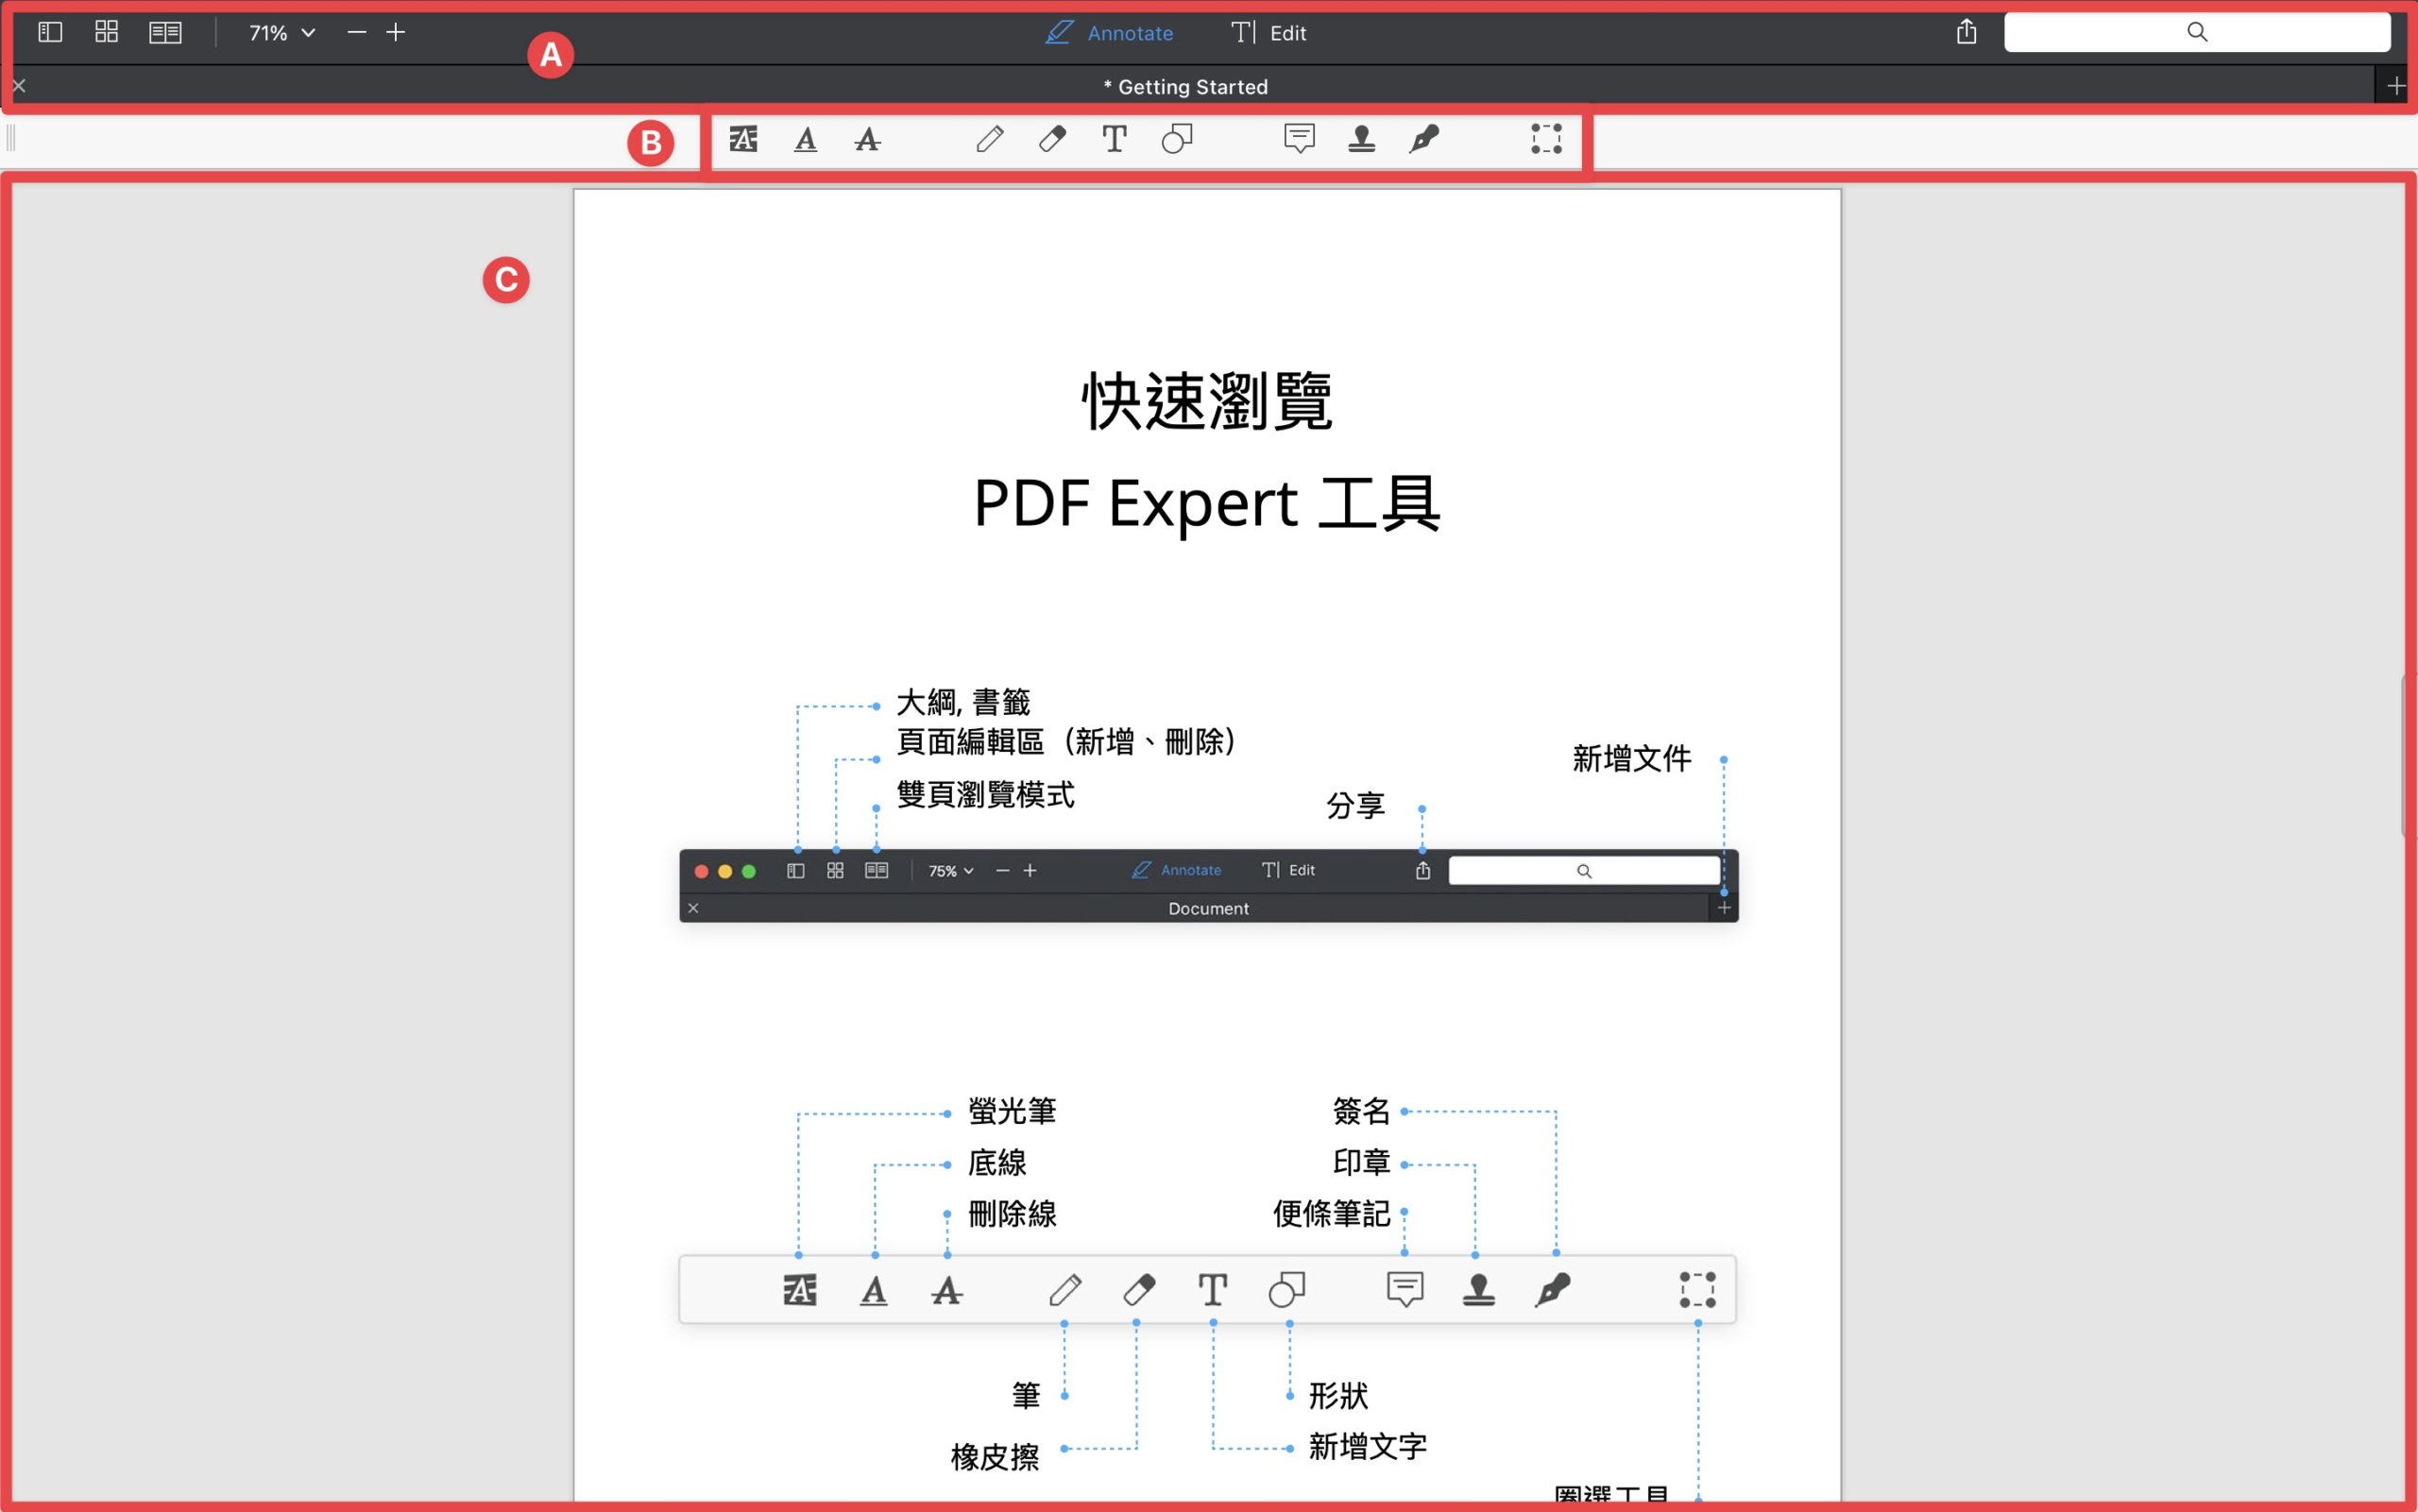Click the 底線 label in the document
The width and height of the screenshot is (2418, 1512).
point(997,1163)
